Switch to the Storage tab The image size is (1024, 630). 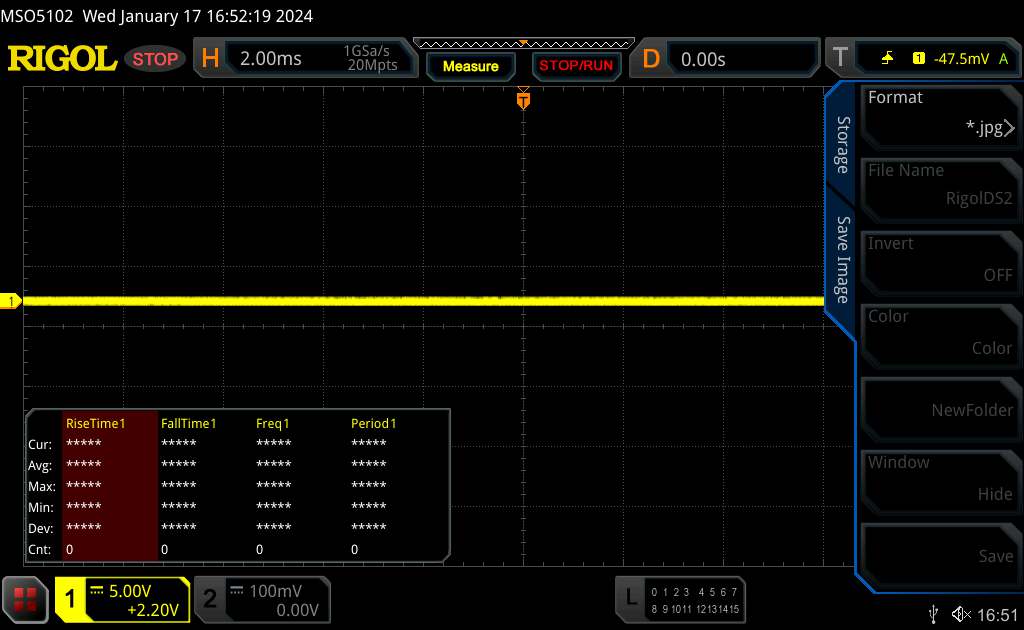(843, 145)
